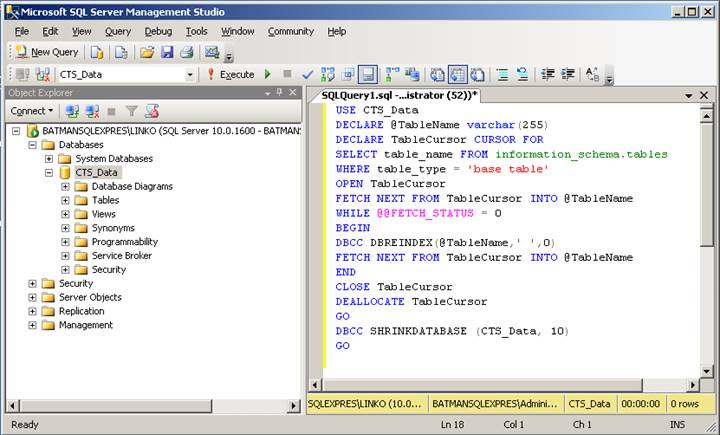720x435 pixels.
Task: Toggle IntelliSense Enabled button
Action: tap(368, 74)
